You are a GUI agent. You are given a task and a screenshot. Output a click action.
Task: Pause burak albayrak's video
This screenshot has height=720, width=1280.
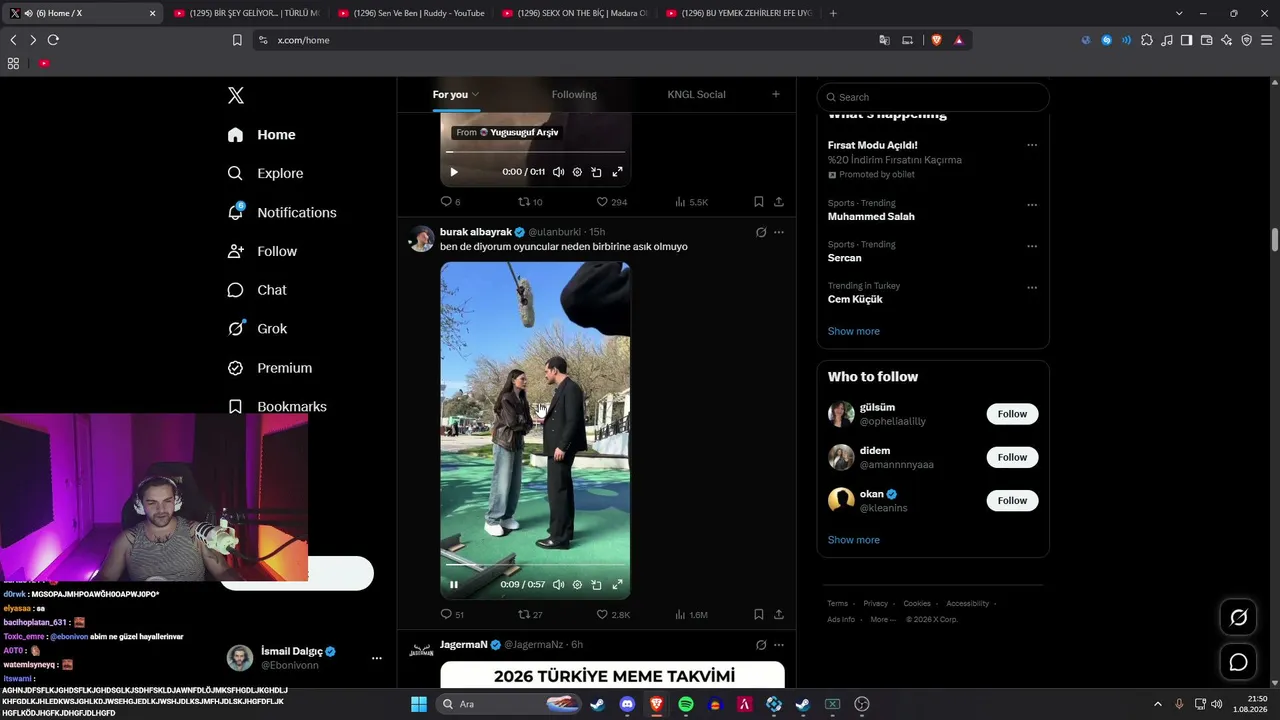coord(454,585)
